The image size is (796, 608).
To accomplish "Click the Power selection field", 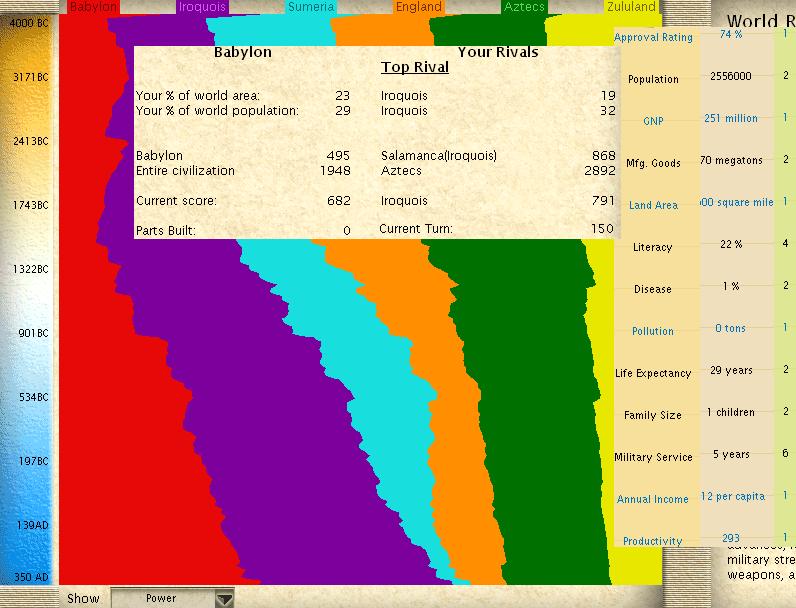I will (x=162, y=599).
